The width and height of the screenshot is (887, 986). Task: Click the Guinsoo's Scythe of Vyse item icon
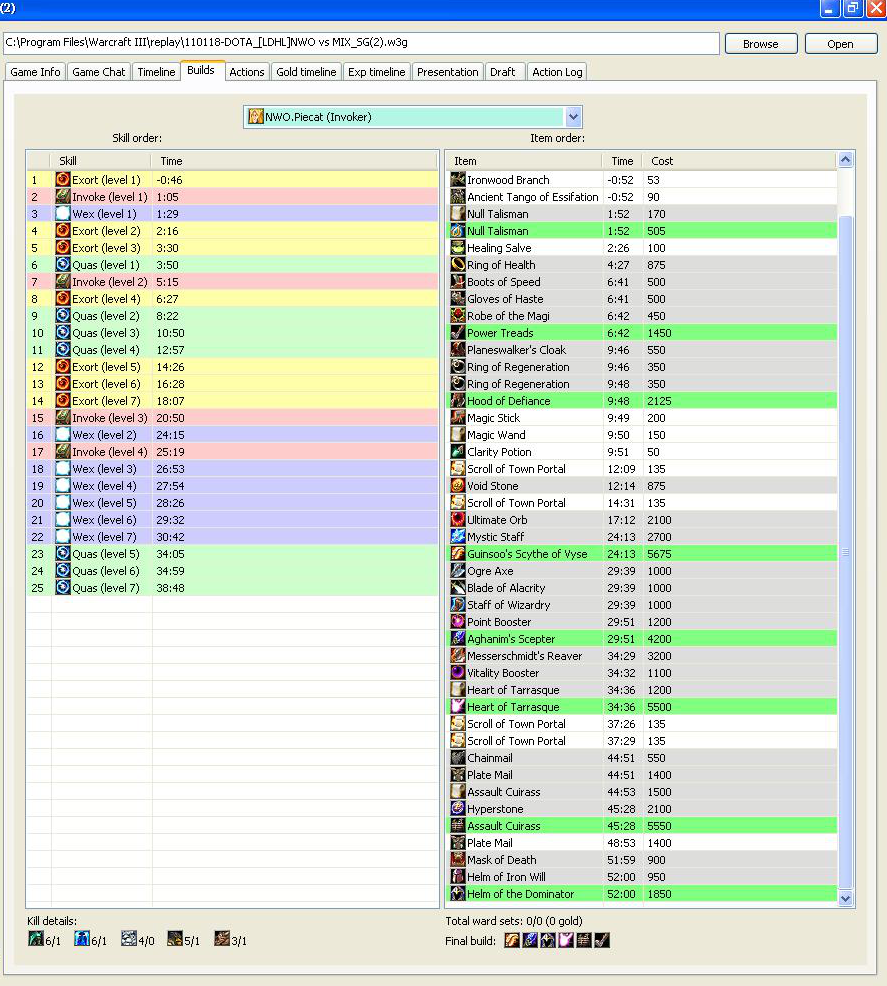457,554
